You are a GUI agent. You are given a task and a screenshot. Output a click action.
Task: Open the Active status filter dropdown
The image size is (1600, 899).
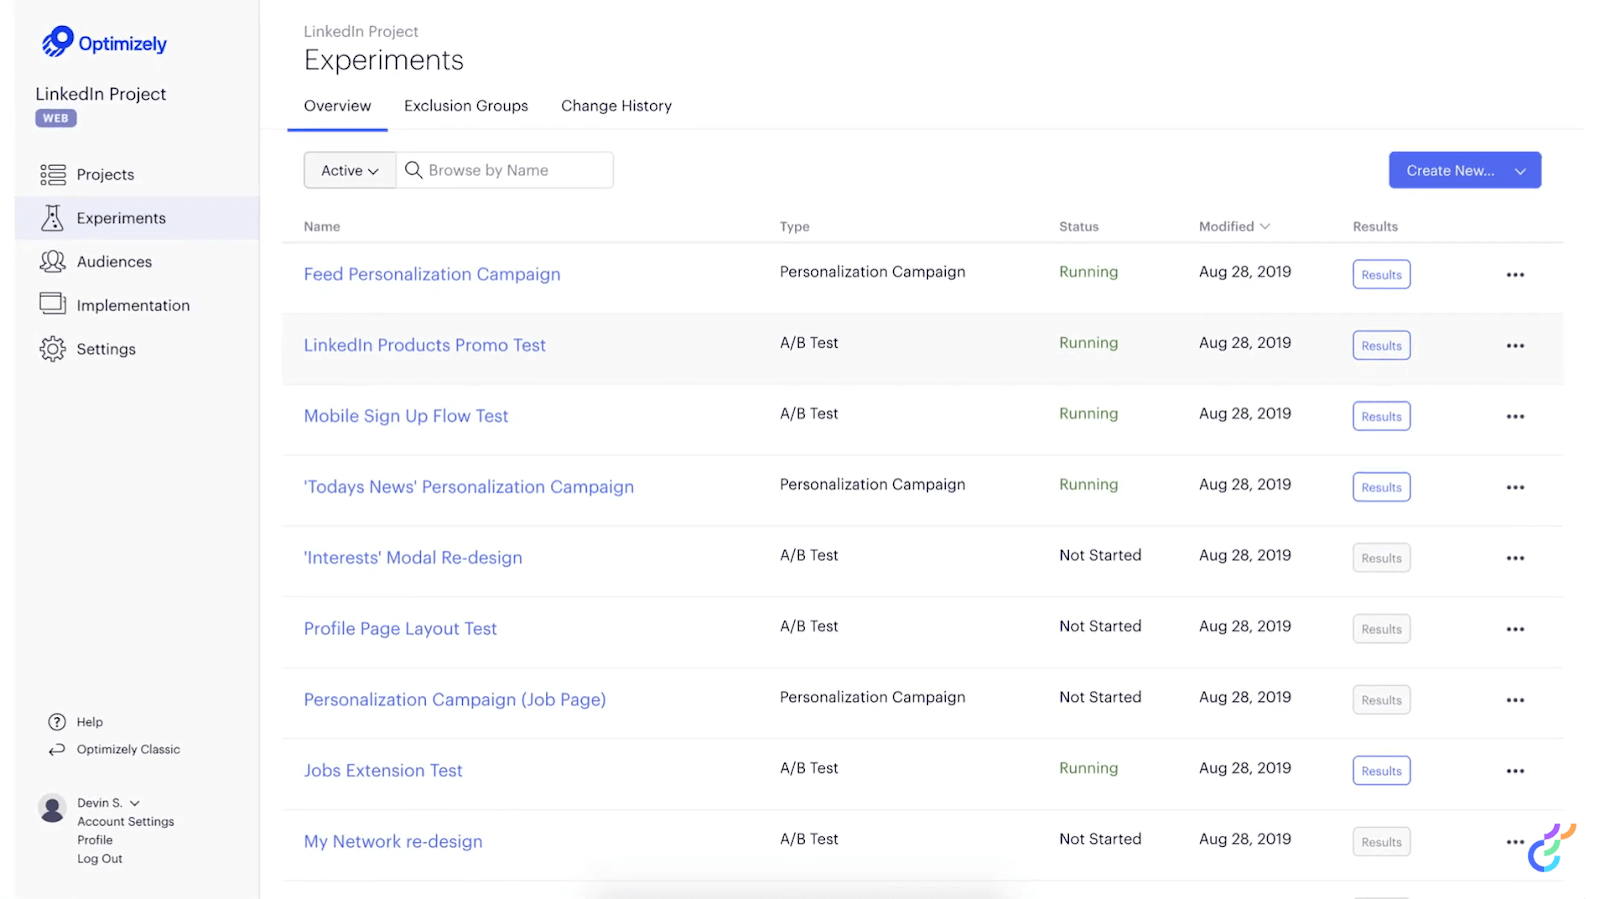350,170
